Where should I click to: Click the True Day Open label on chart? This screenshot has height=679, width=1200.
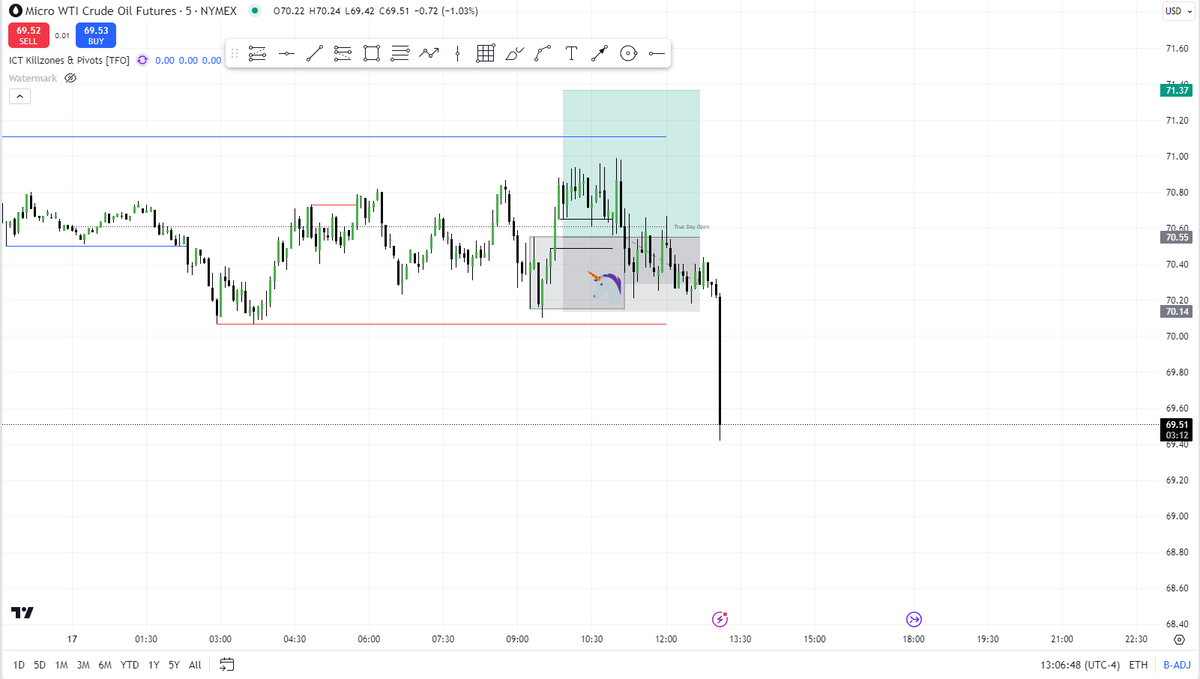point(691,227)
